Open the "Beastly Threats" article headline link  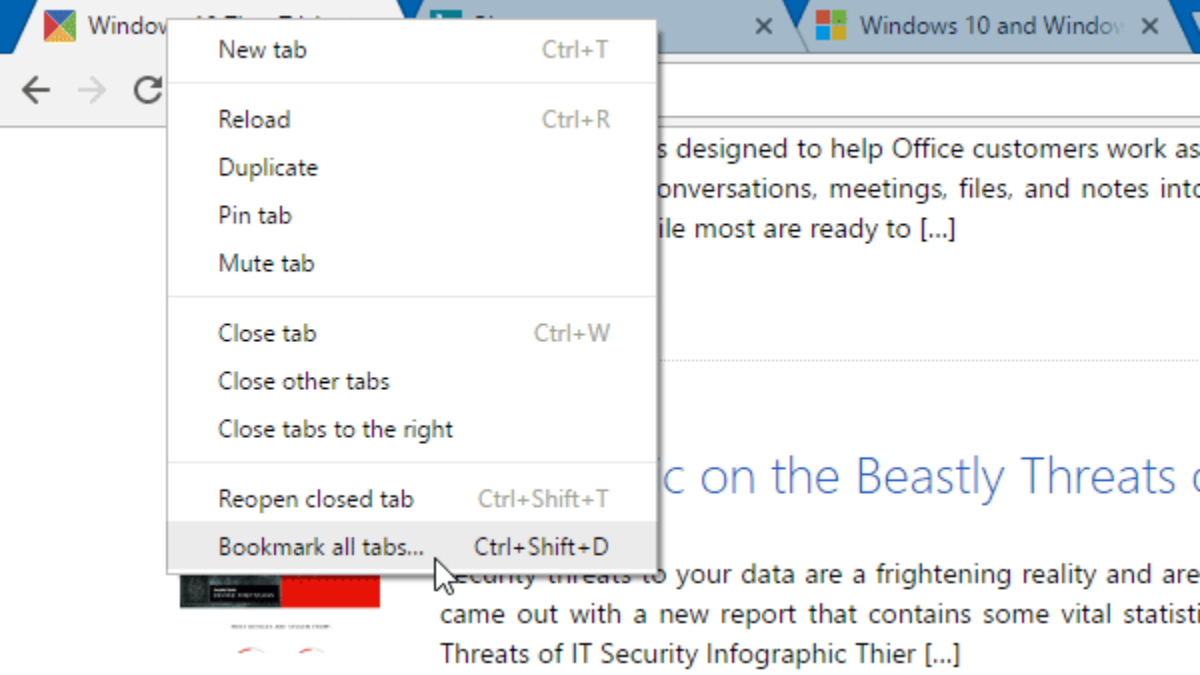pos(900,476)
